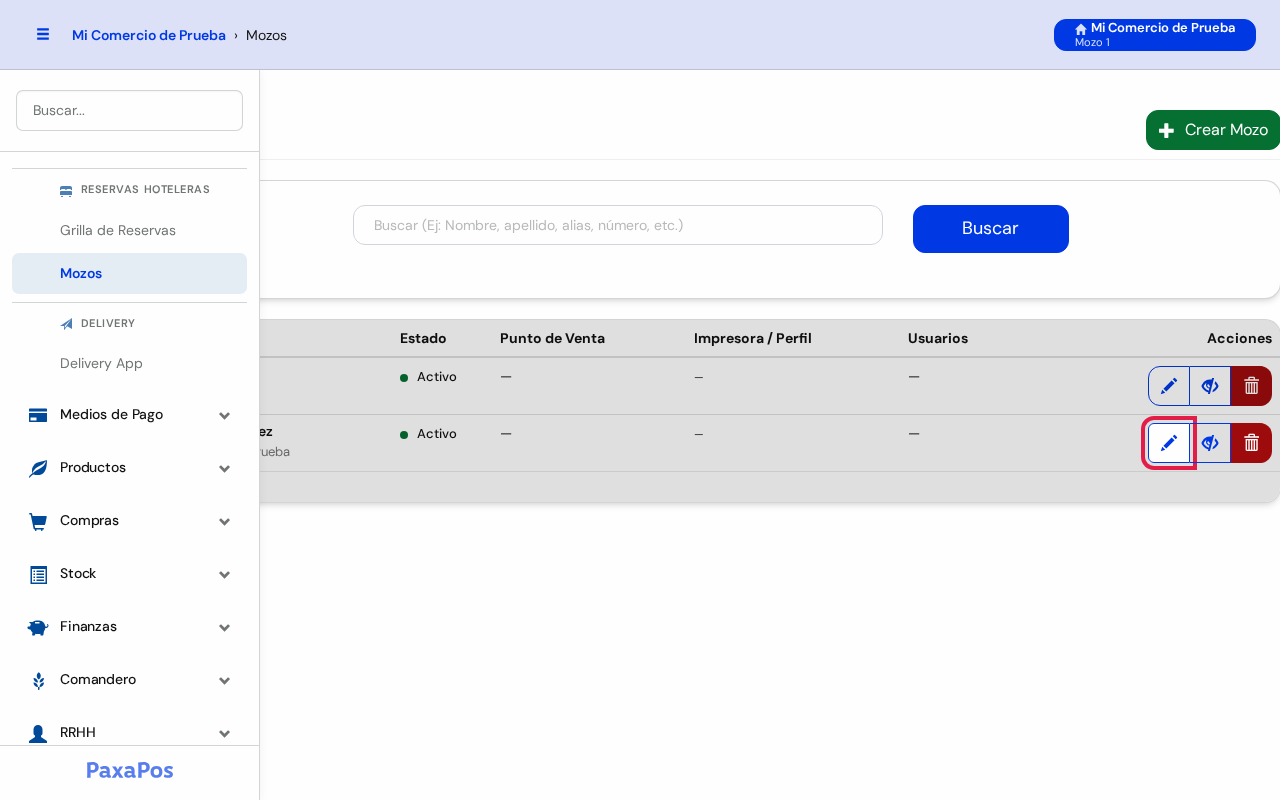Viewport: 1280px width, 800px height.
Task: Click the green Crear Mozo button
Action: (1213, 130)
